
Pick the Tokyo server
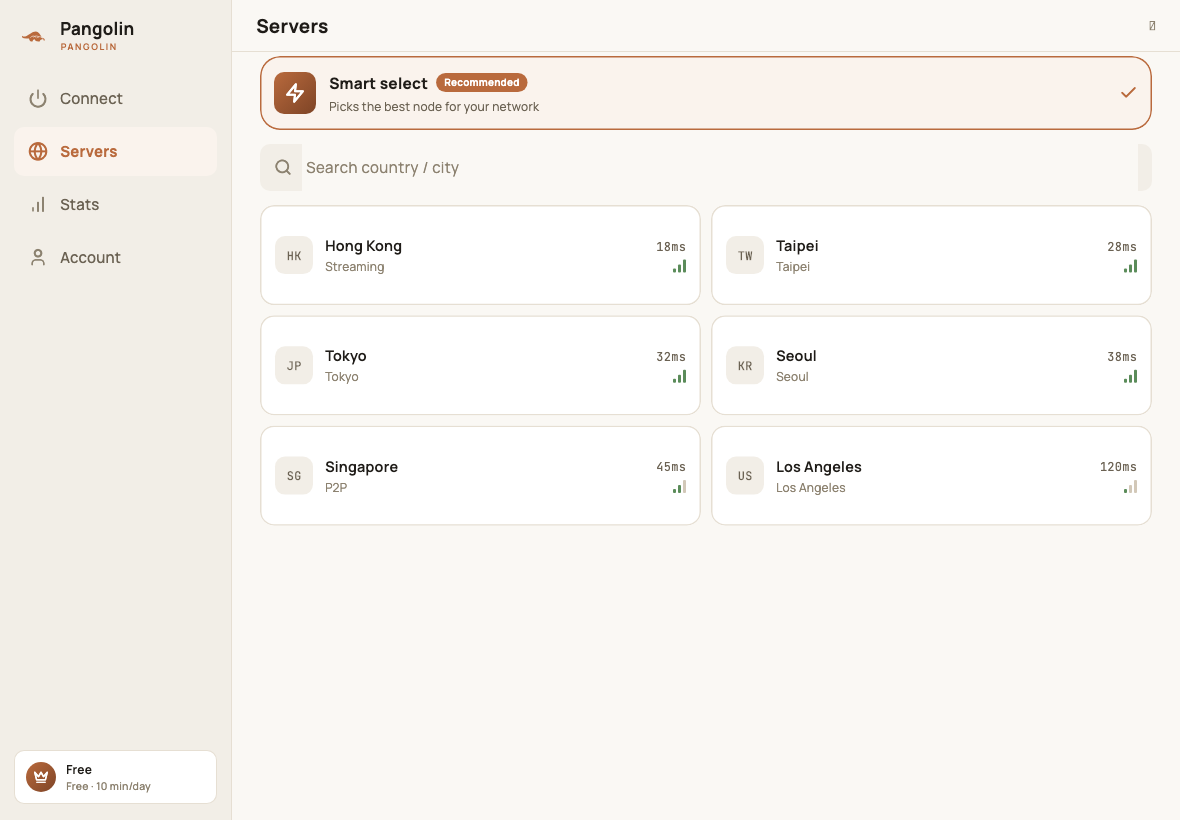[x=480, y=366]
